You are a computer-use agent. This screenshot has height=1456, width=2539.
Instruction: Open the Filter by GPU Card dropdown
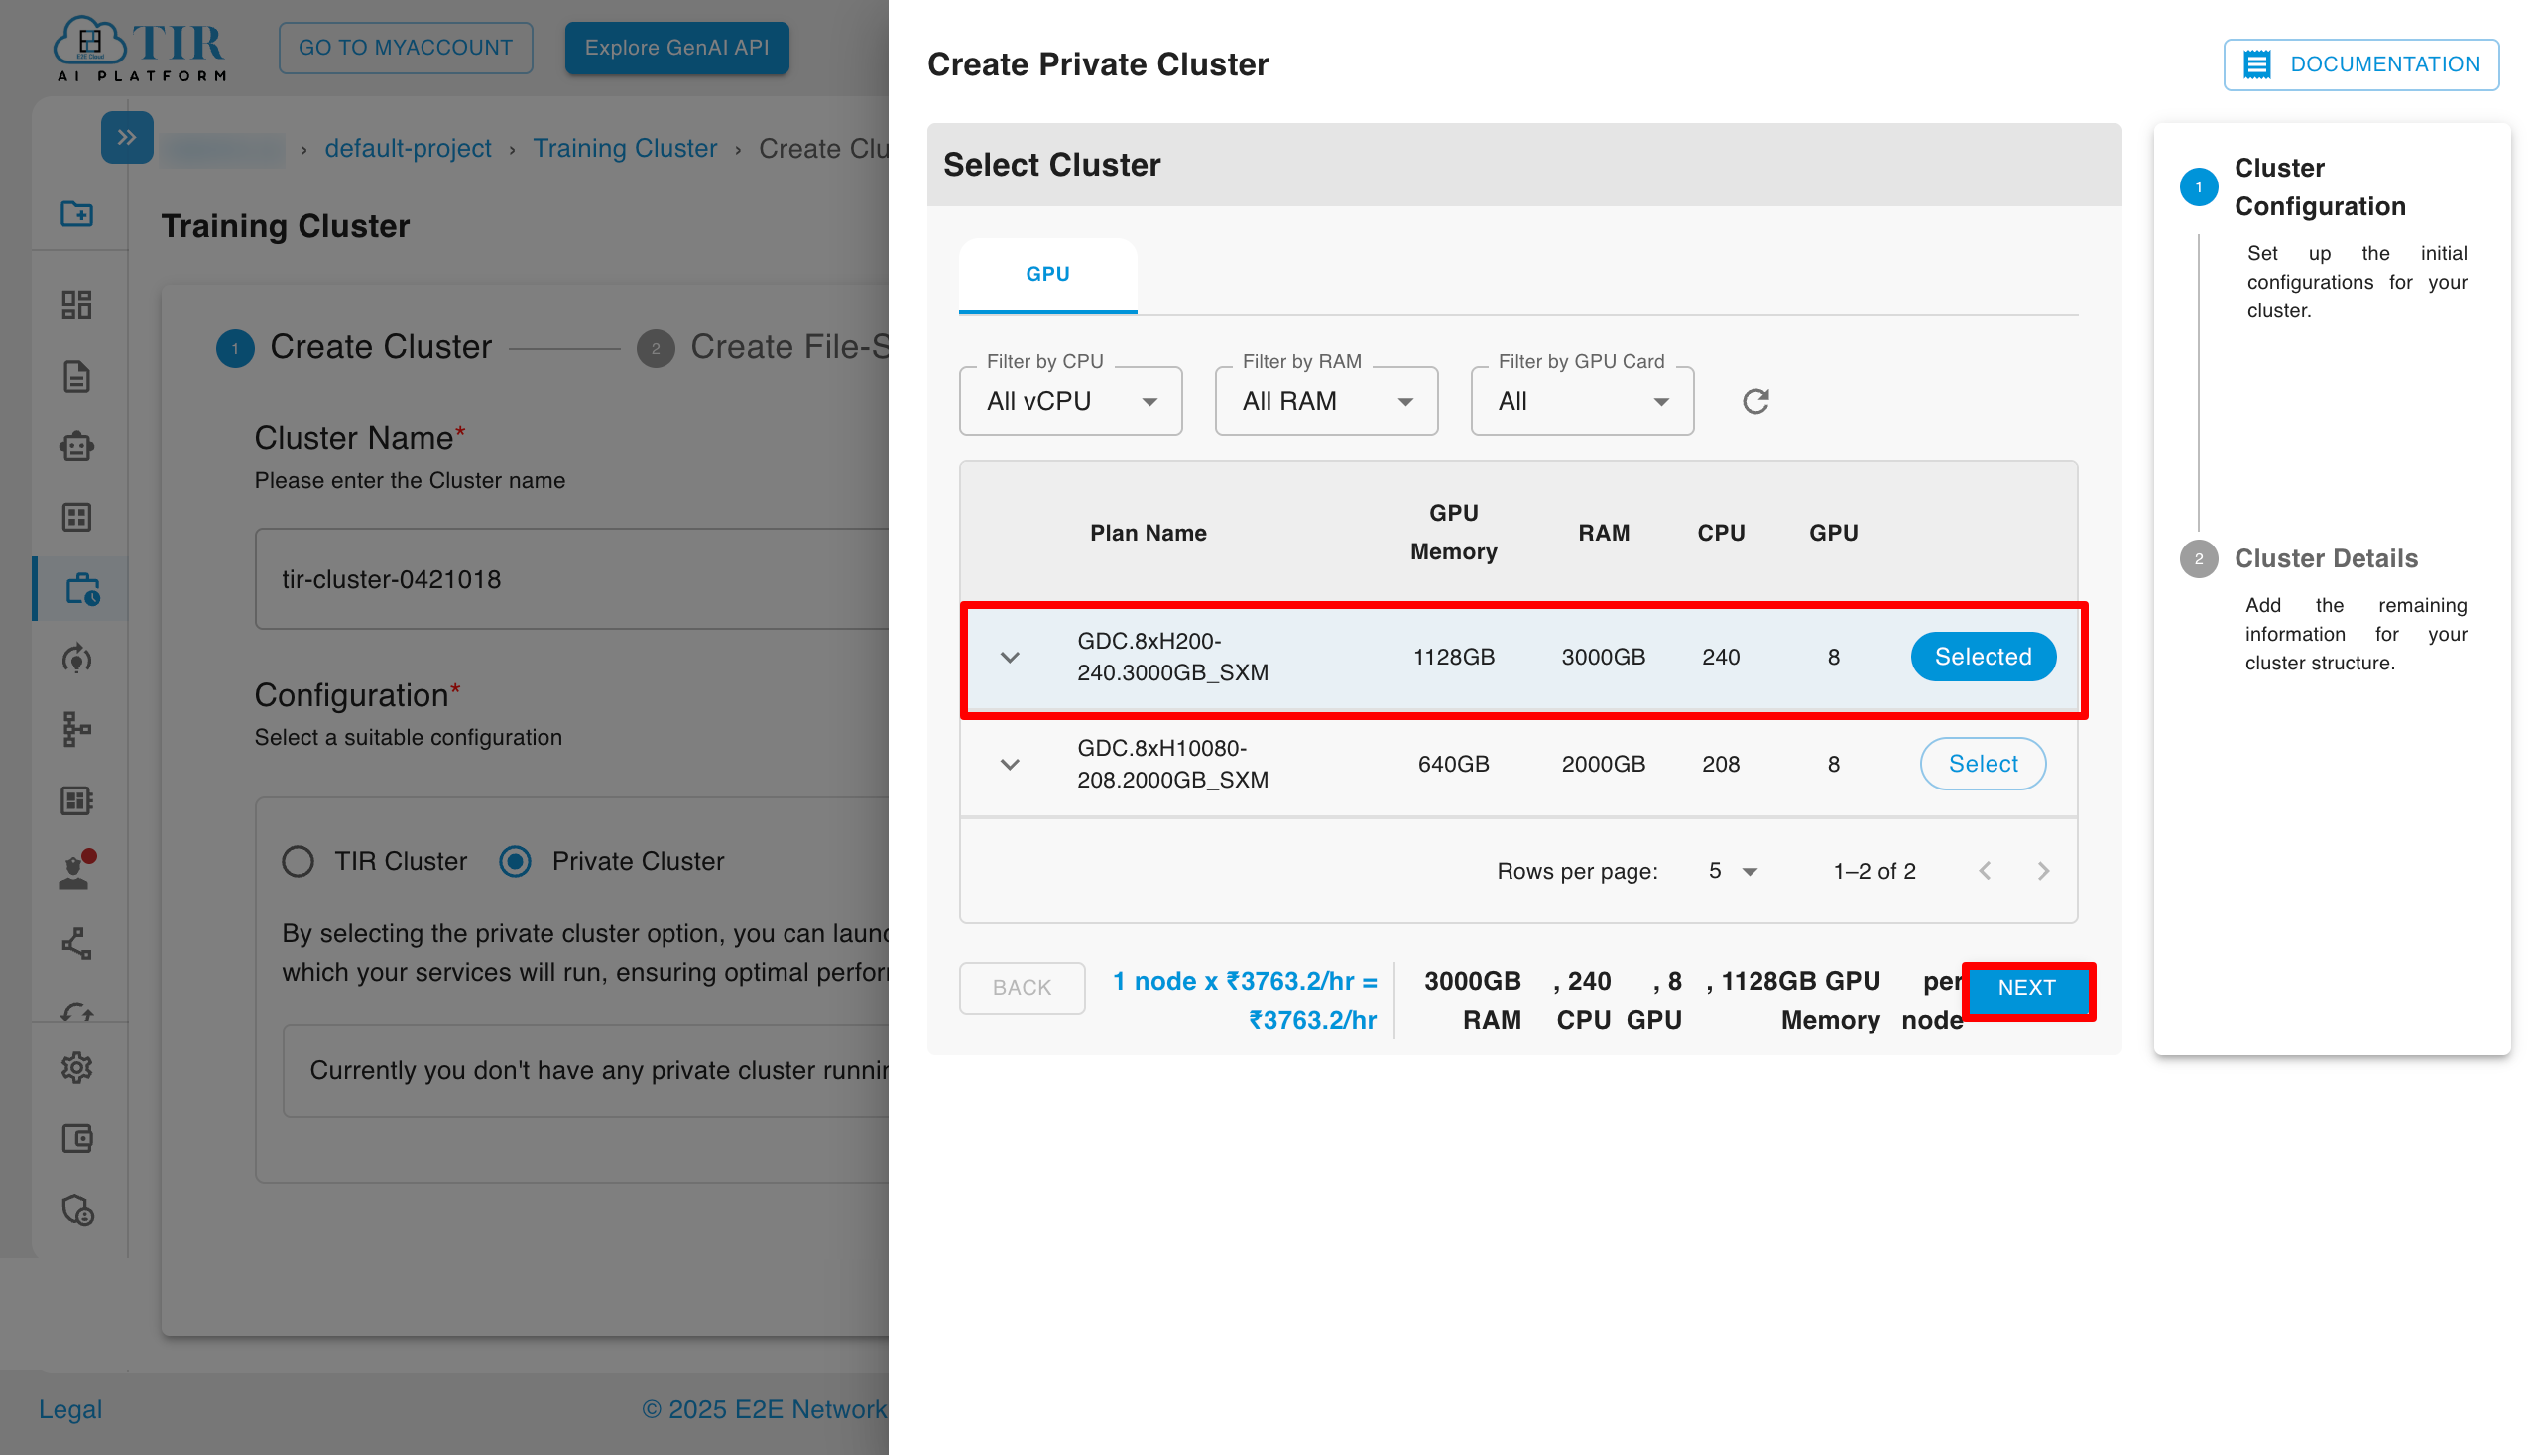(1582, 401)
